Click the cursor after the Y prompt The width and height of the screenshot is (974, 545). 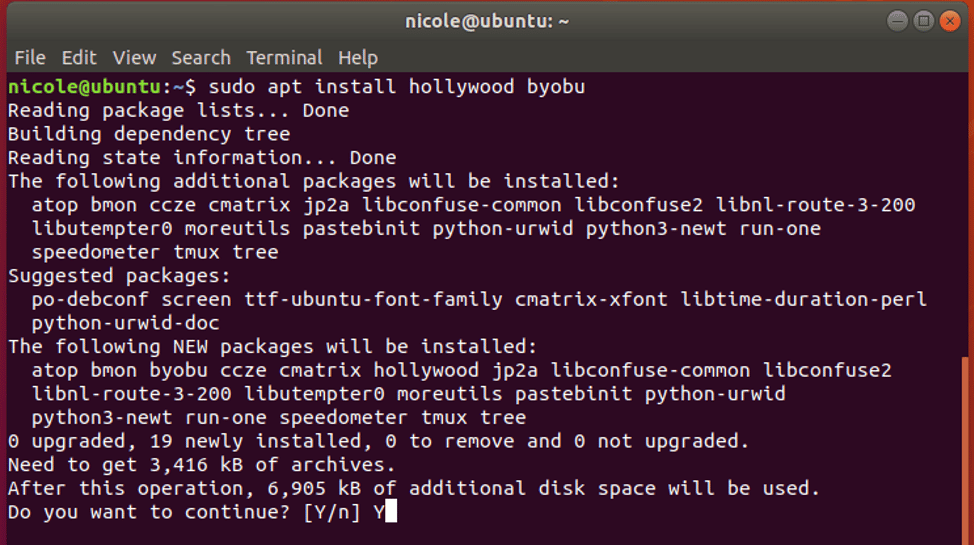click(391, 512)
